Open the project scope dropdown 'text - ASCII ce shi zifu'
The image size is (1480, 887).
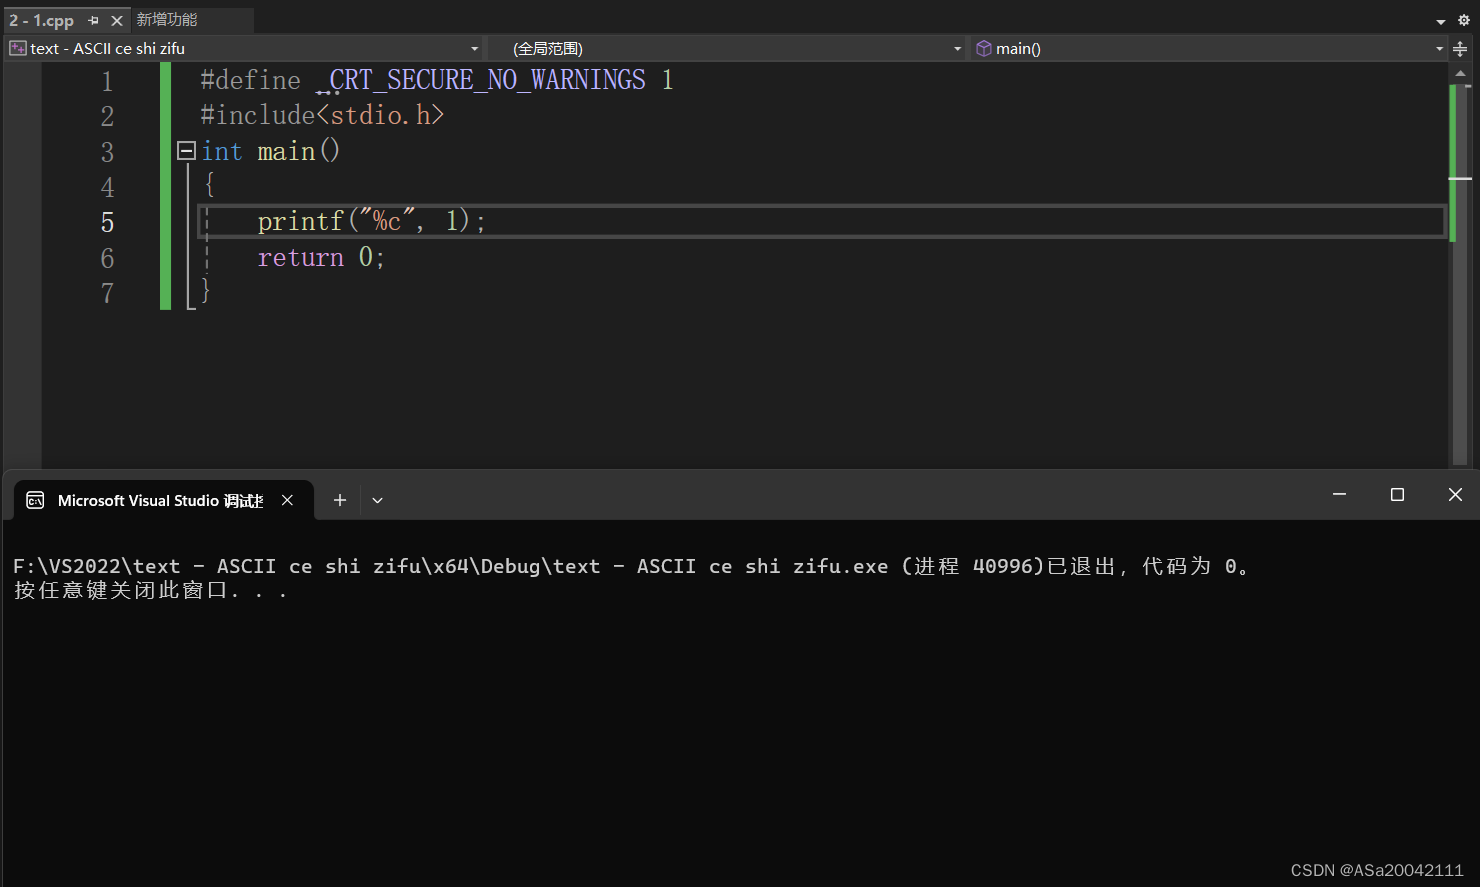(x=245, y=48)
